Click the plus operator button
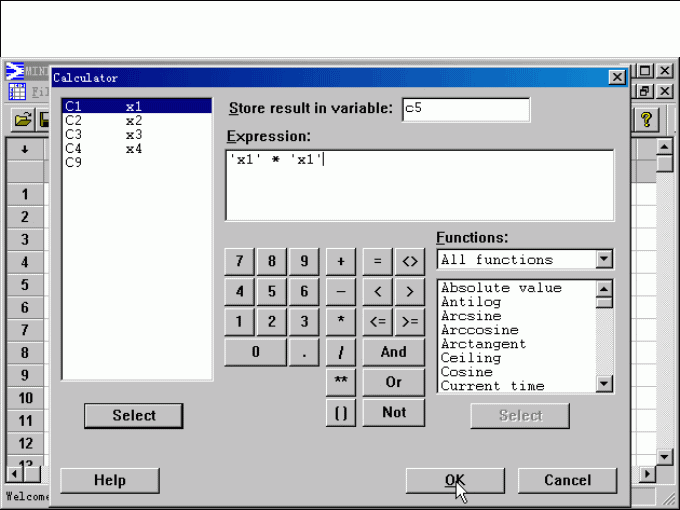 [341, 261]
